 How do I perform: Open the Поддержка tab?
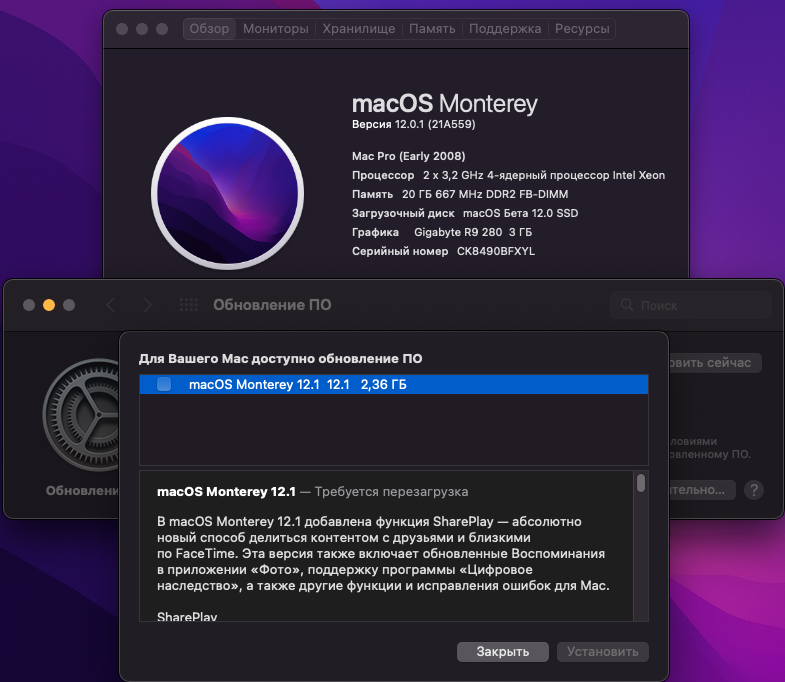point(505,29)
